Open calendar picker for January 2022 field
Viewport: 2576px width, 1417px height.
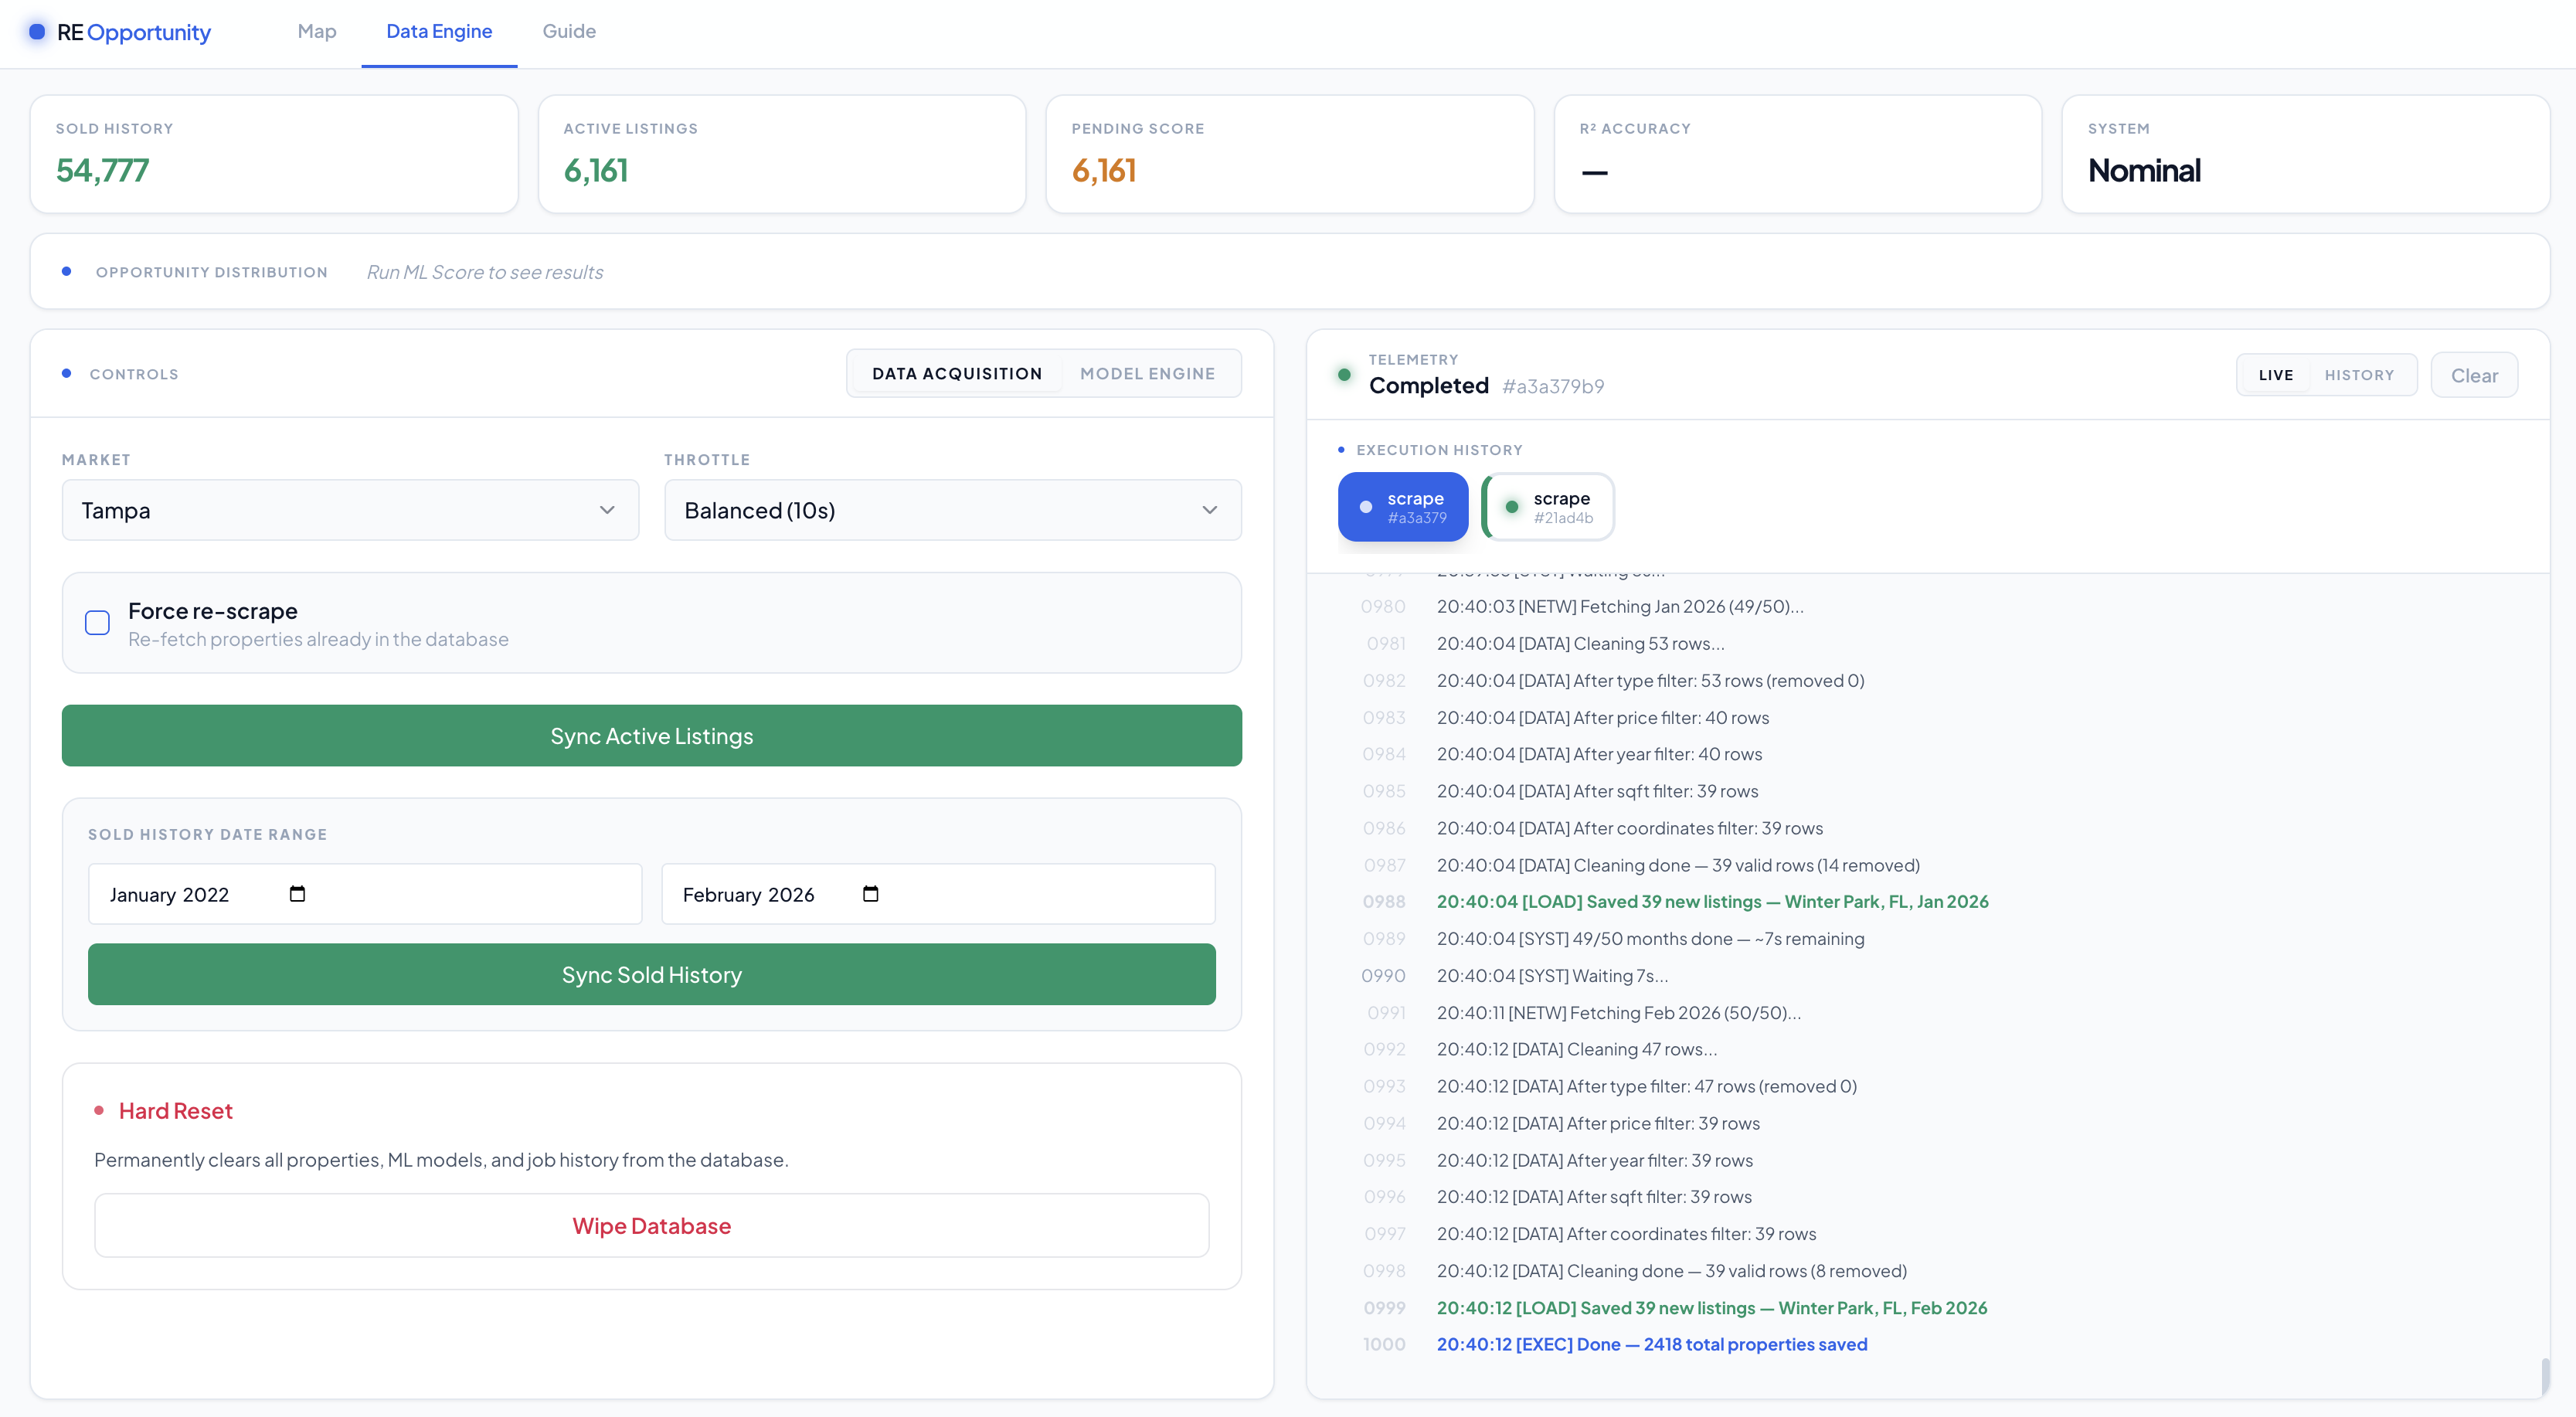(x=297, y=894)
